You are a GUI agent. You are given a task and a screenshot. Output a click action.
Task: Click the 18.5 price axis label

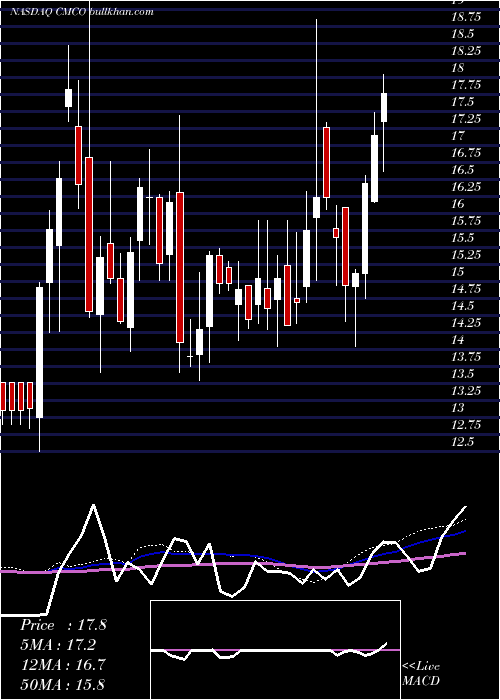click(x=464, y=34)
